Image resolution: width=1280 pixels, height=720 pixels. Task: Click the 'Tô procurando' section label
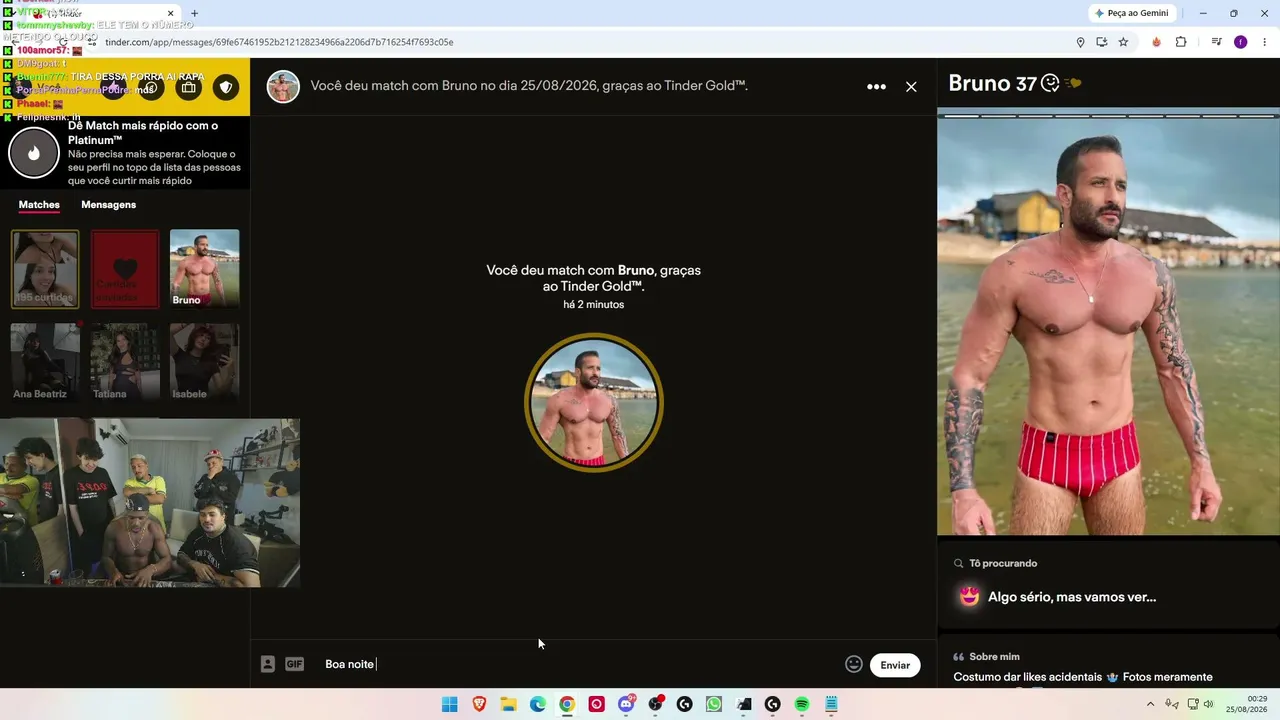[x=1003, y=563]
